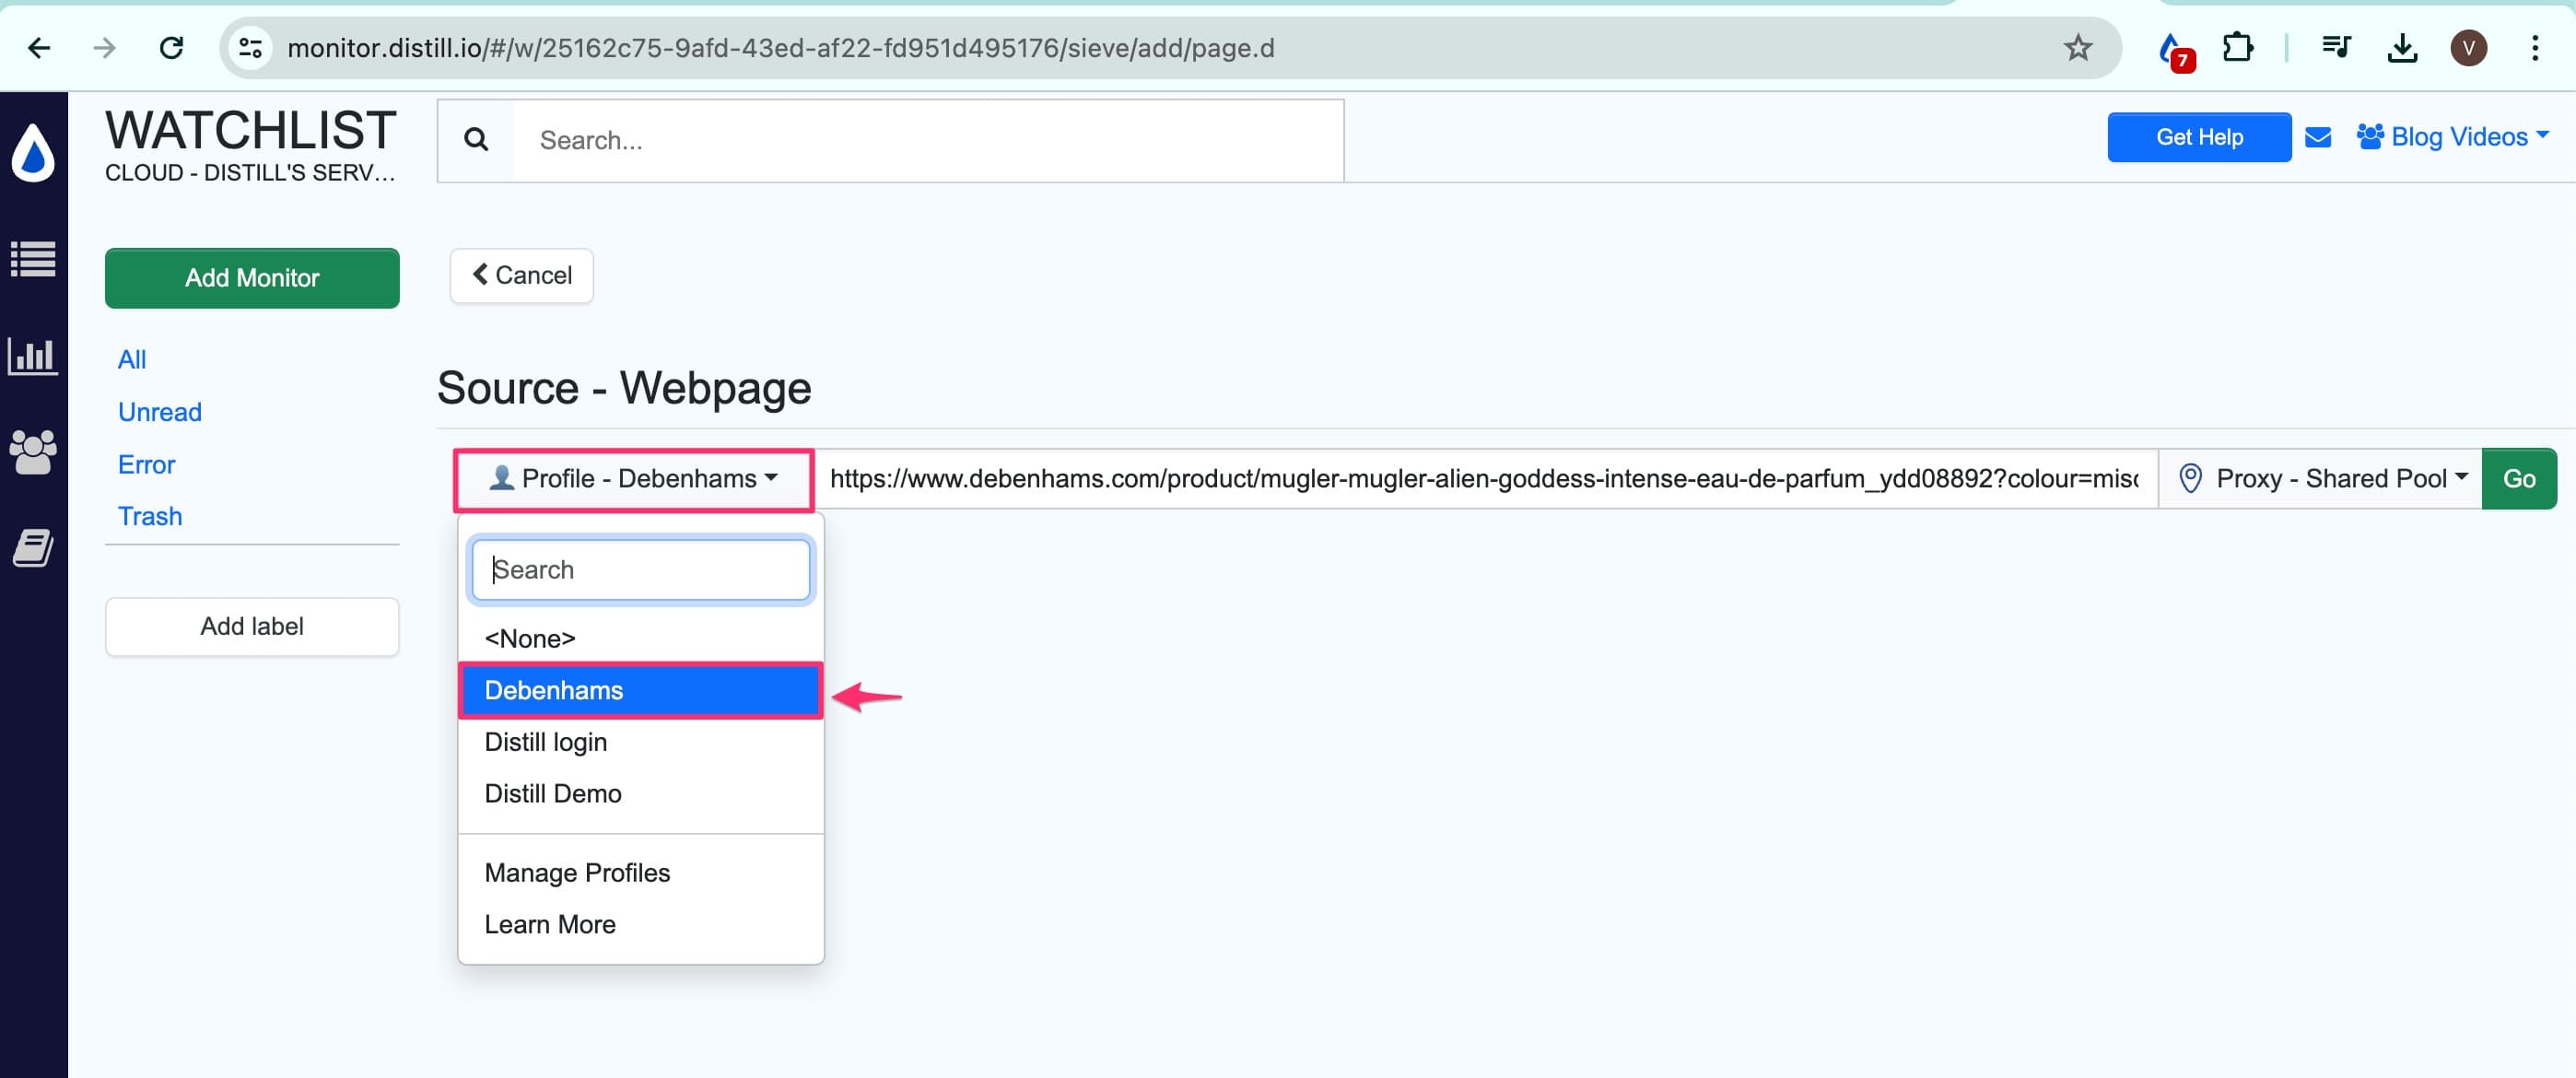Open the team users icon in sidebar
Viewport: 2576px width, 1078px height.
click(33, 452)
